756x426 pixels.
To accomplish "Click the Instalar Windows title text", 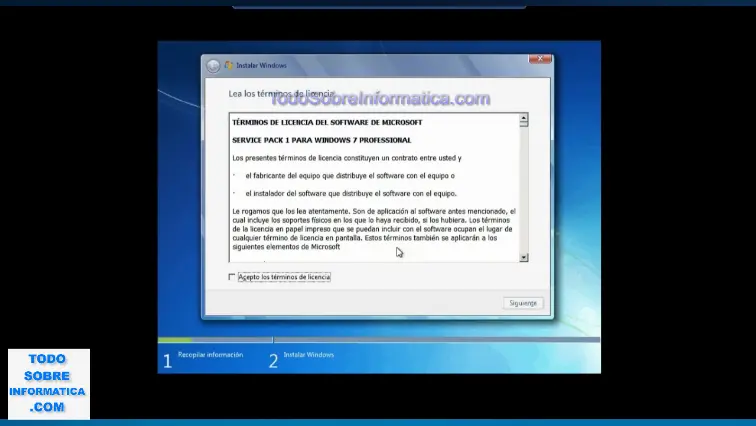I will point(261,66).
